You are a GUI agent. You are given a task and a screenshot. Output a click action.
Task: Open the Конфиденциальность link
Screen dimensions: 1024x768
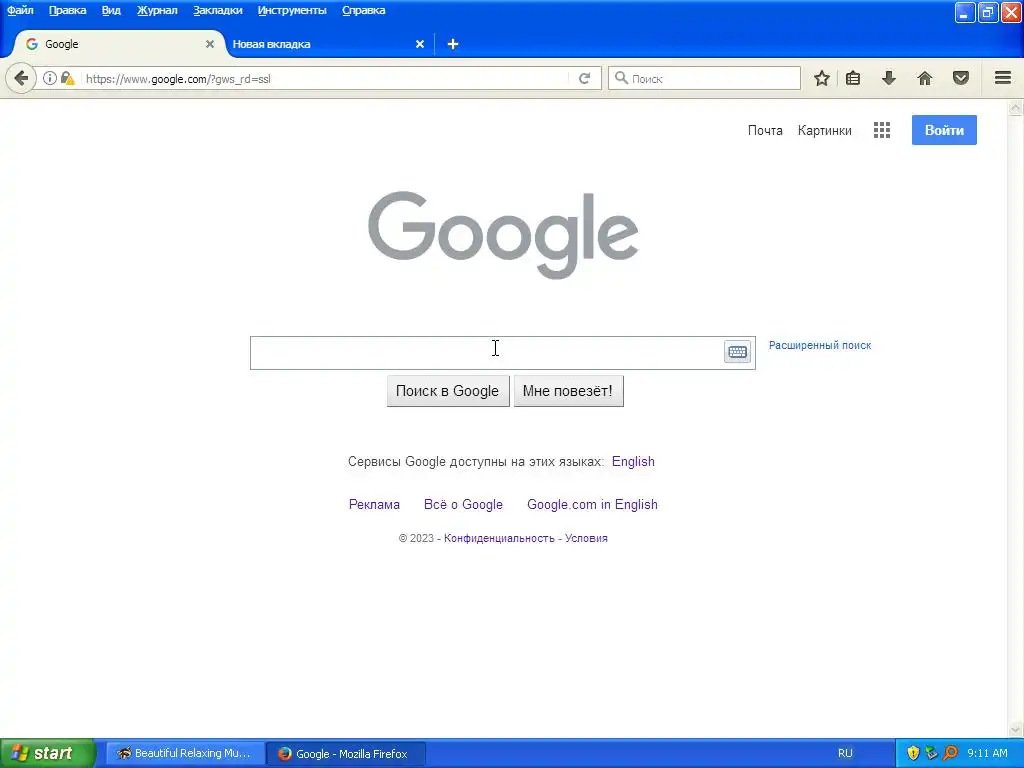click(x=499, y=538)
